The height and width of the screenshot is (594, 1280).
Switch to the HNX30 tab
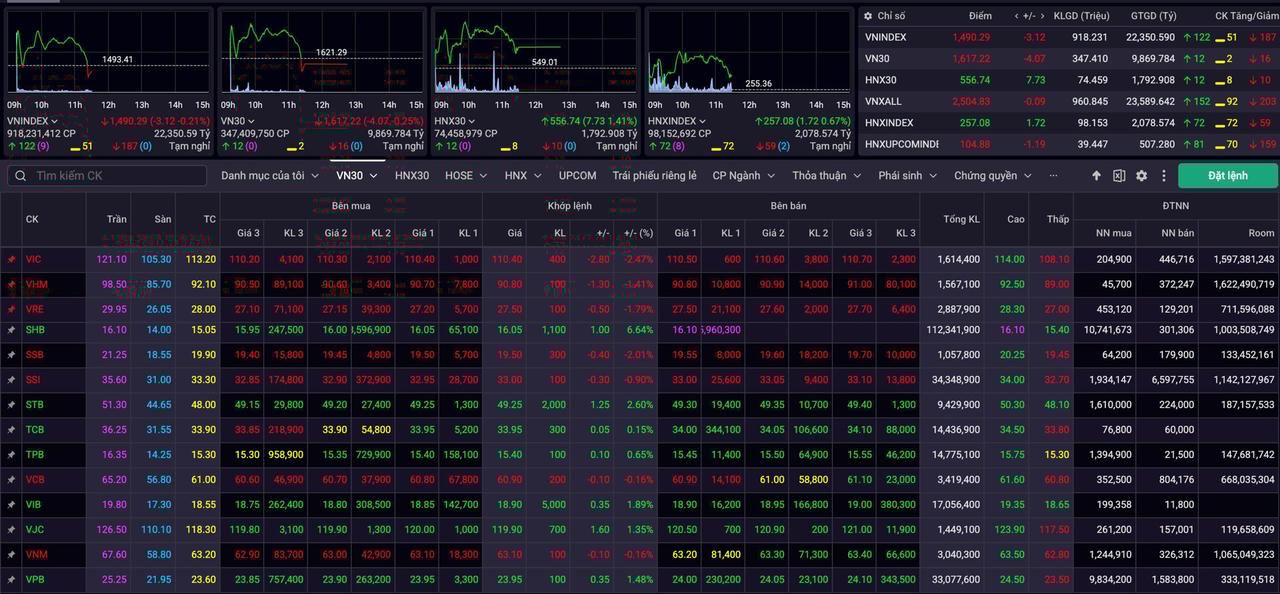pos(412,176)
